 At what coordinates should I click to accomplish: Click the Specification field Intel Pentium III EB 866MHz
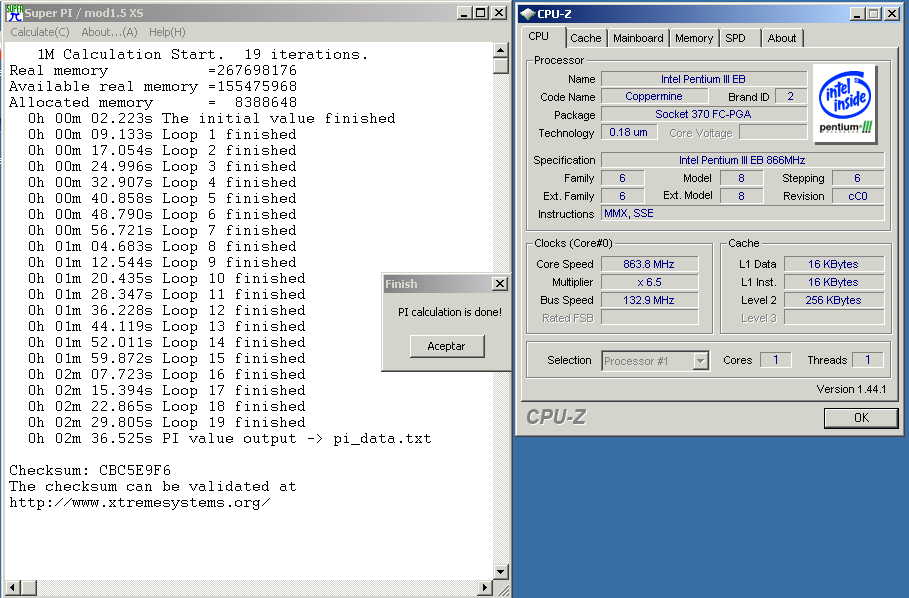point(743,160)
